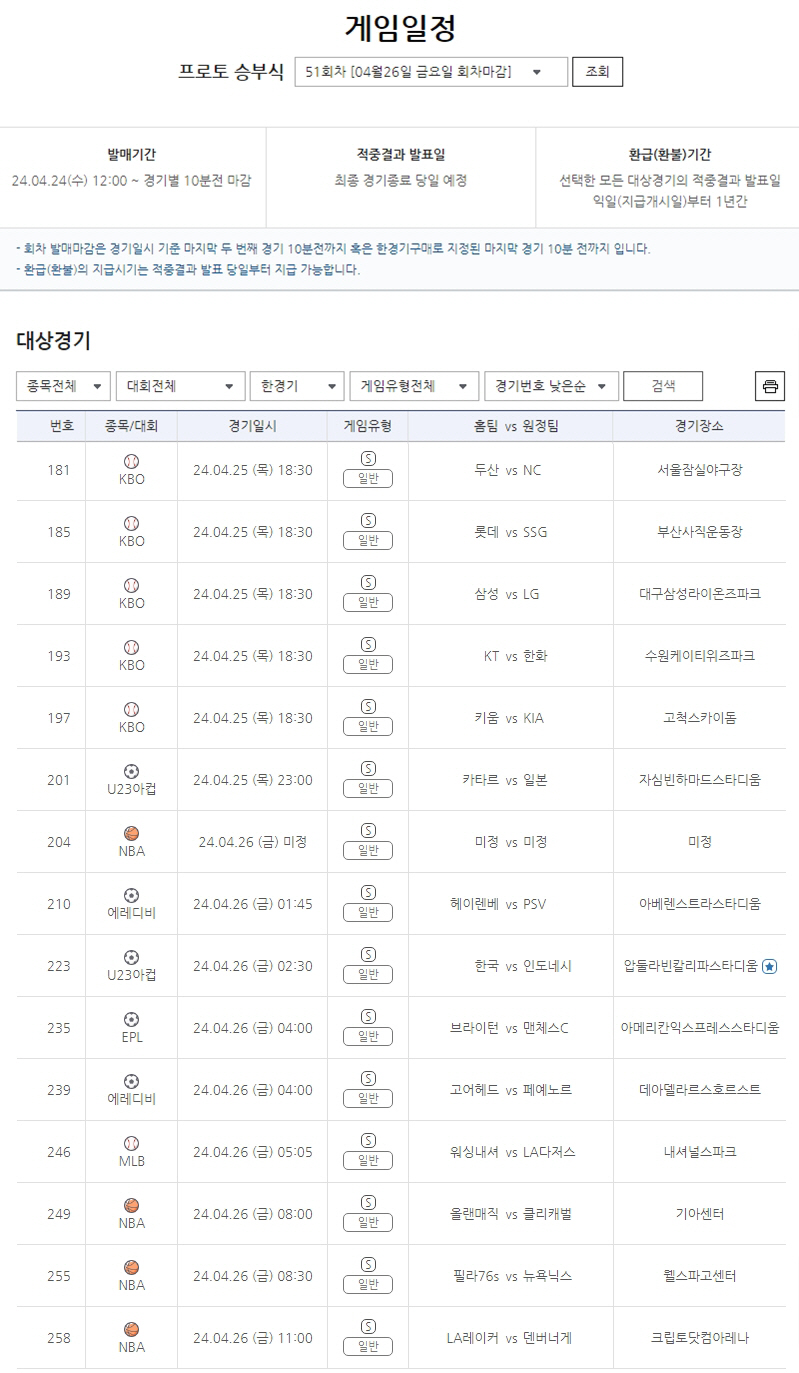Click the 게임유형 column header
The height and width of the screenshot is (1373, 799).
pos(368,426)
